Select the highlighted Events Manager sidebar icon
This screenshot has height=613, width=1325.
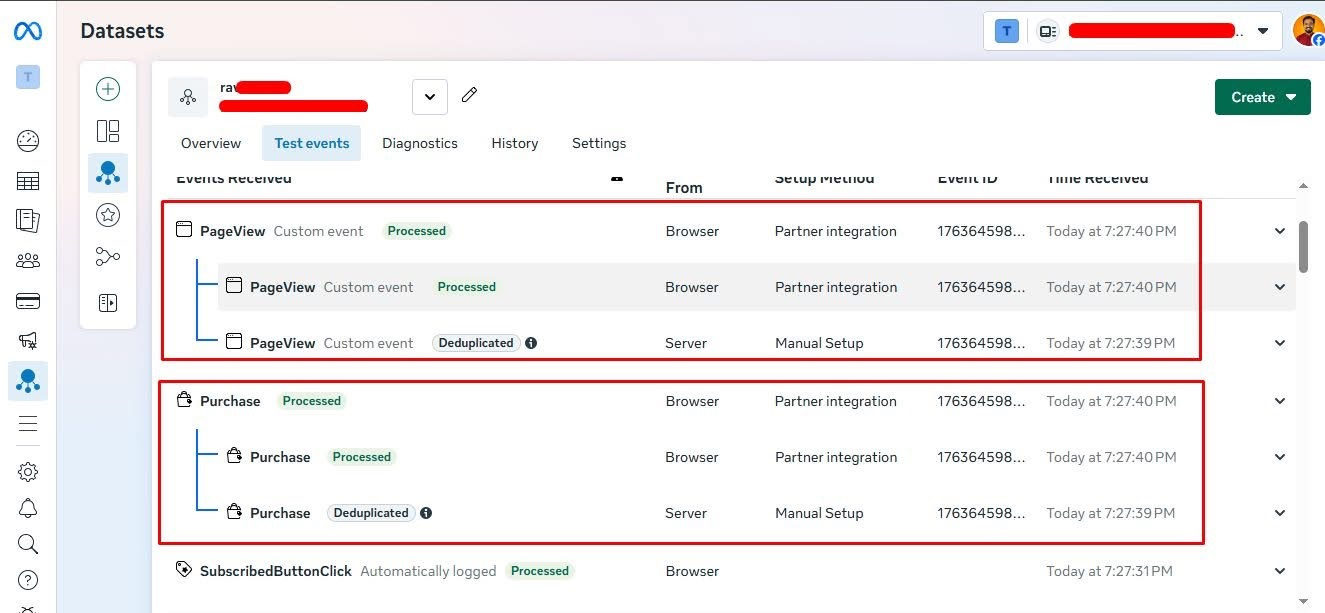pos(28,381)
